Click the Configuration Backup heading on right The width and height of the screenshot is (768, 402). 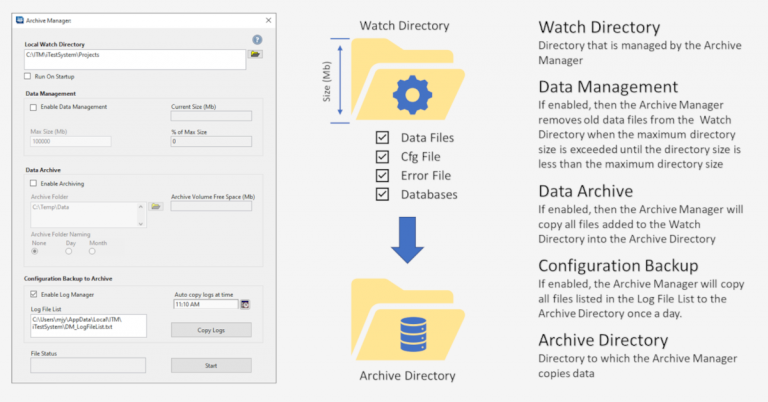click(618, 265)
